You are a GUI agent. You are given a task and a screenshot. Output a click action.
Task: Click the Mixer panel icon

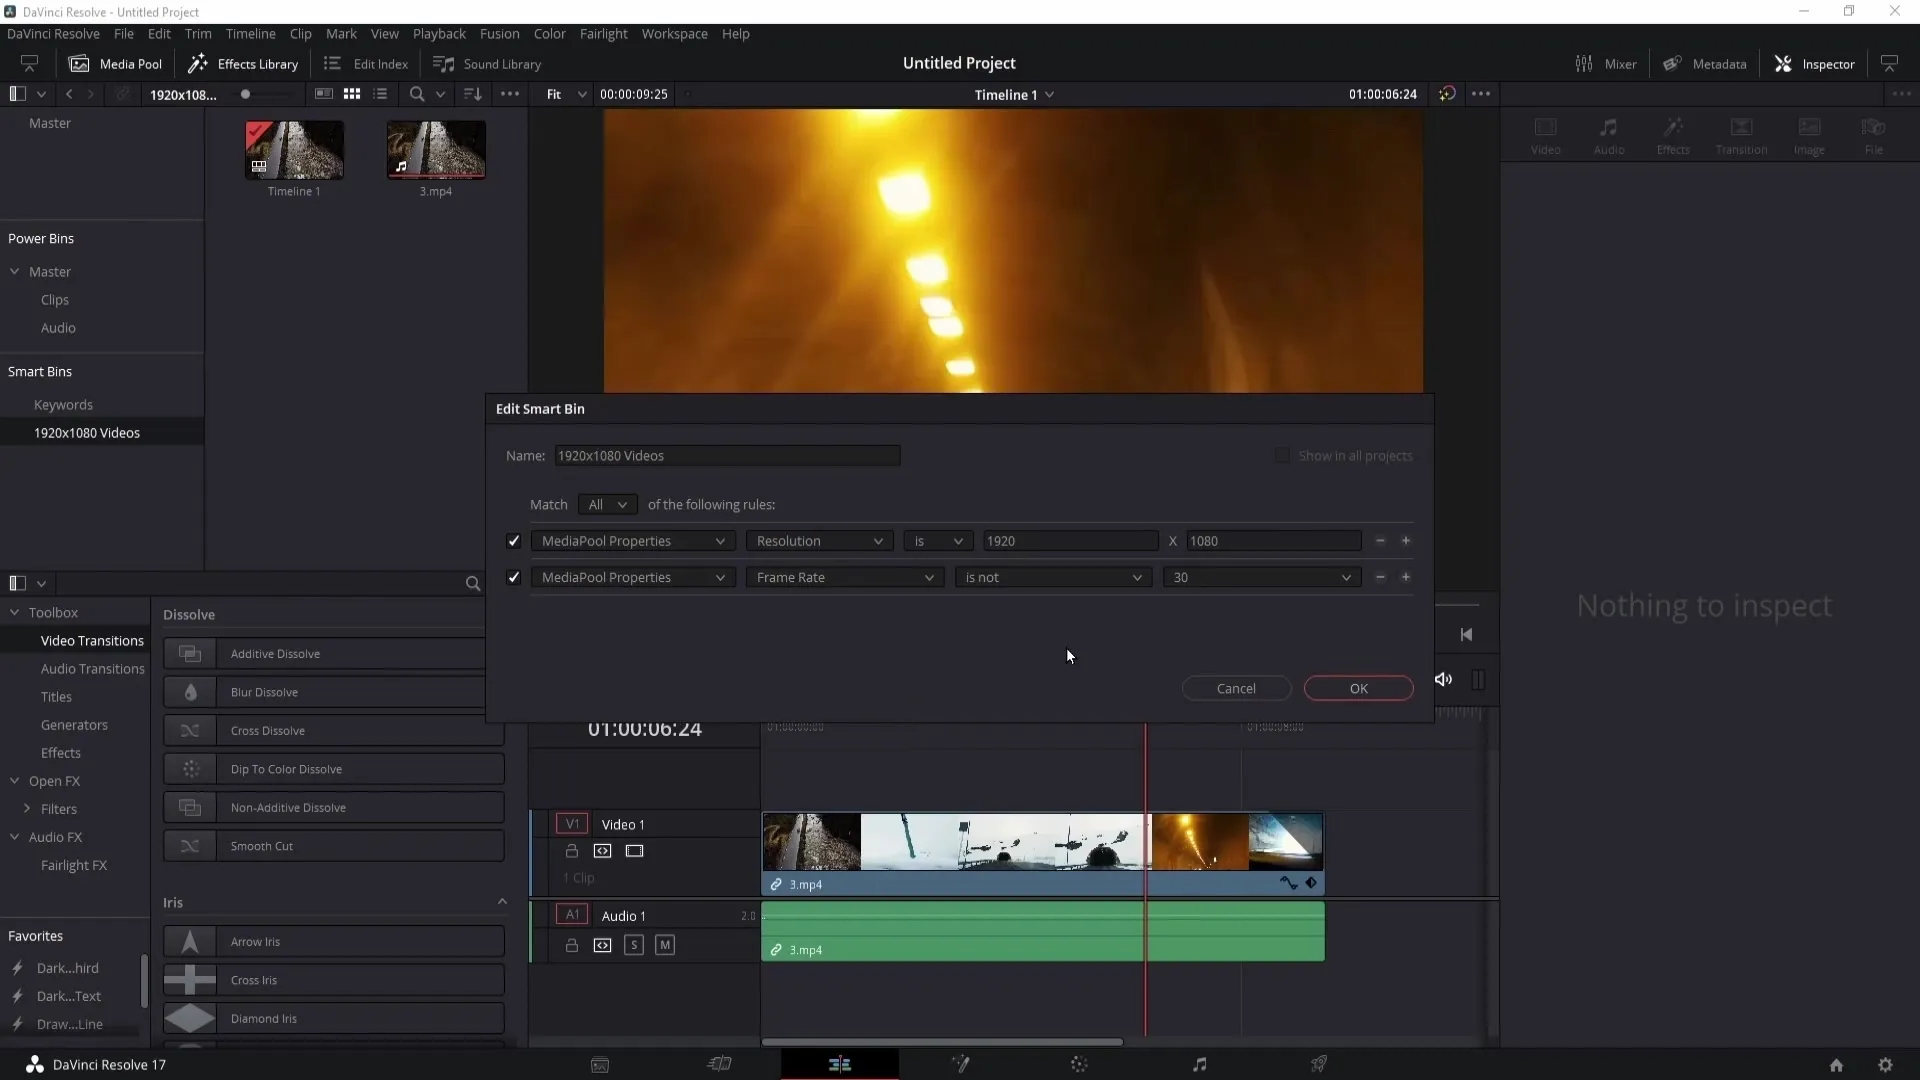[x=1582, y=63]
